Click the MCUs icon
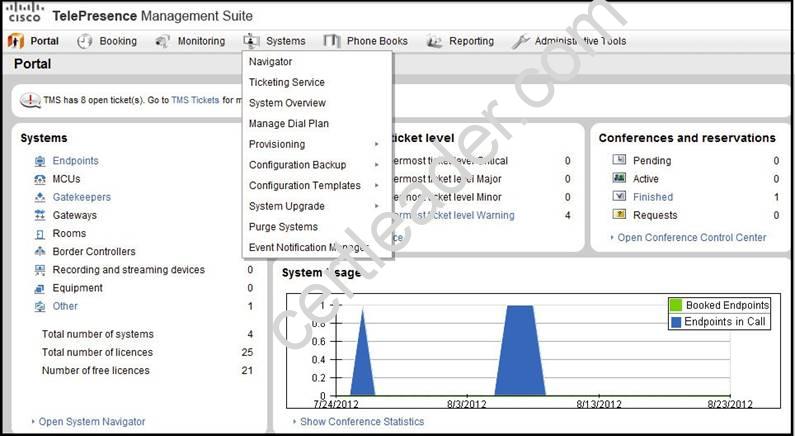 pos(40,179)
